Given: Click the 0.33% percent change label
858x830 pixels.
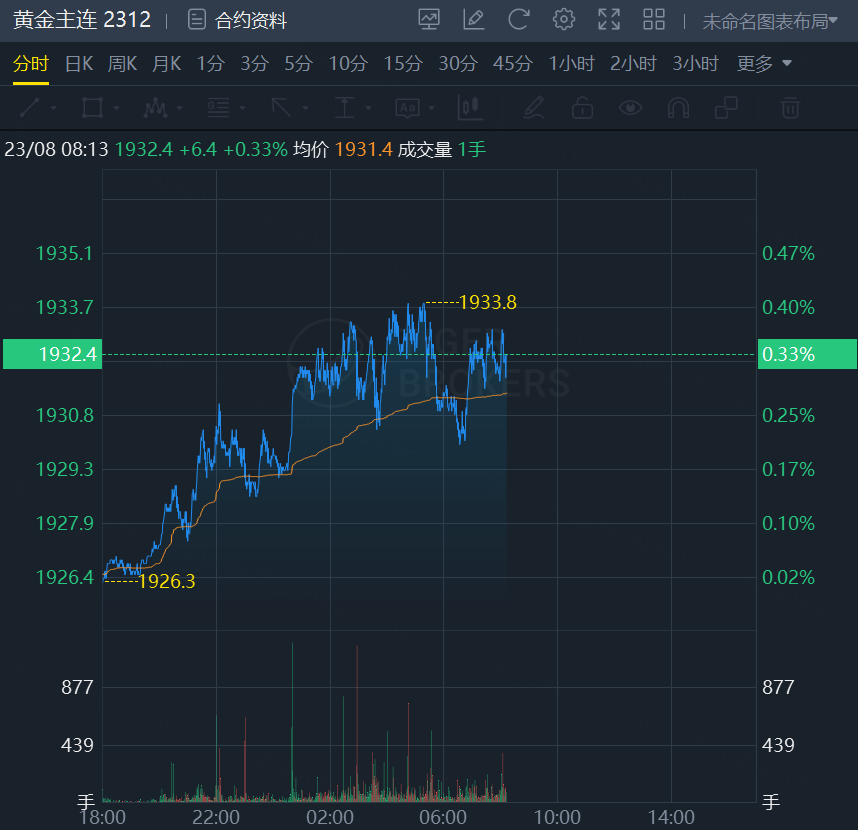Looking at the screenshot, I should coord(807,354).
